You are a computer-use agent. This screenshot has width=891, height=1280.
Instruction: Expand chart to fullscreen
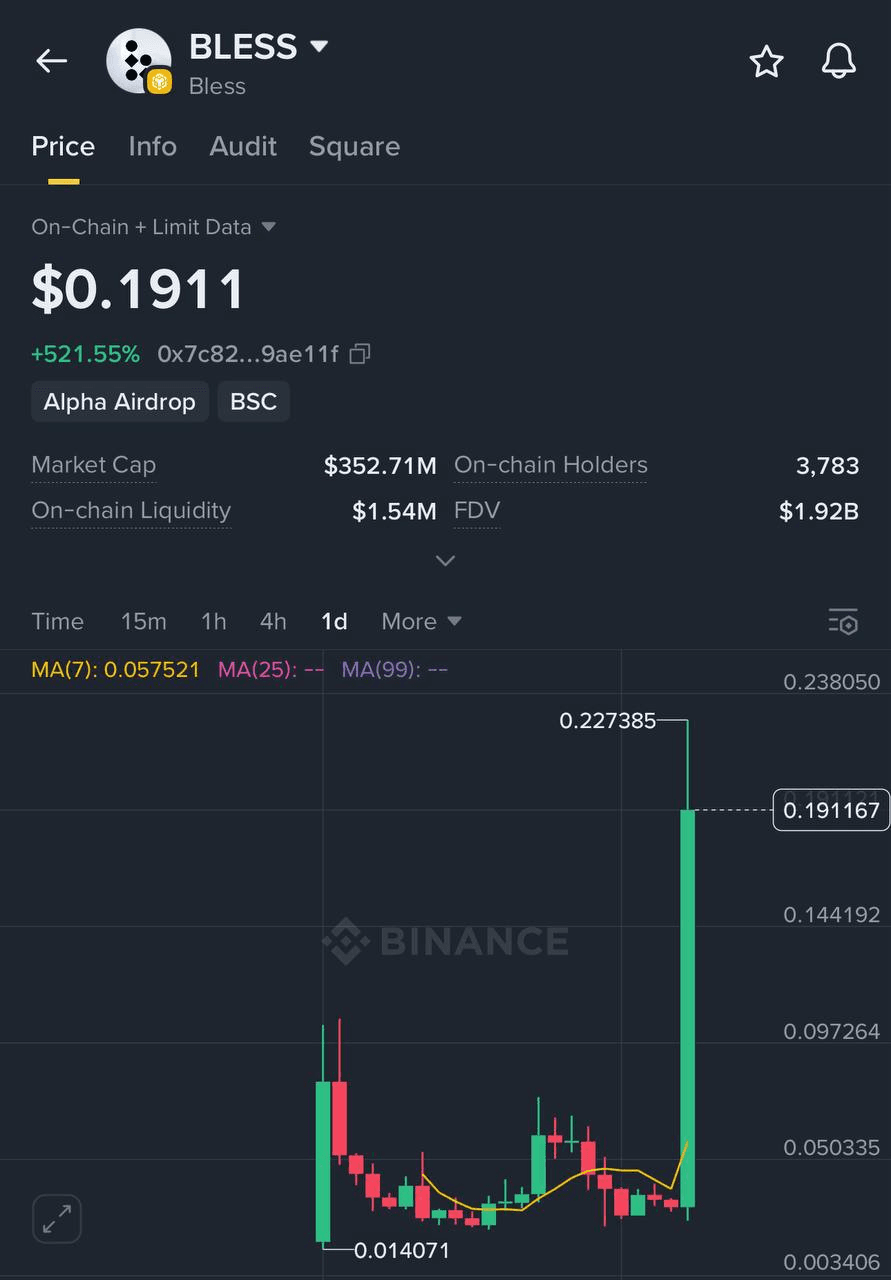pyautogui.click(x=57, y=1219)
